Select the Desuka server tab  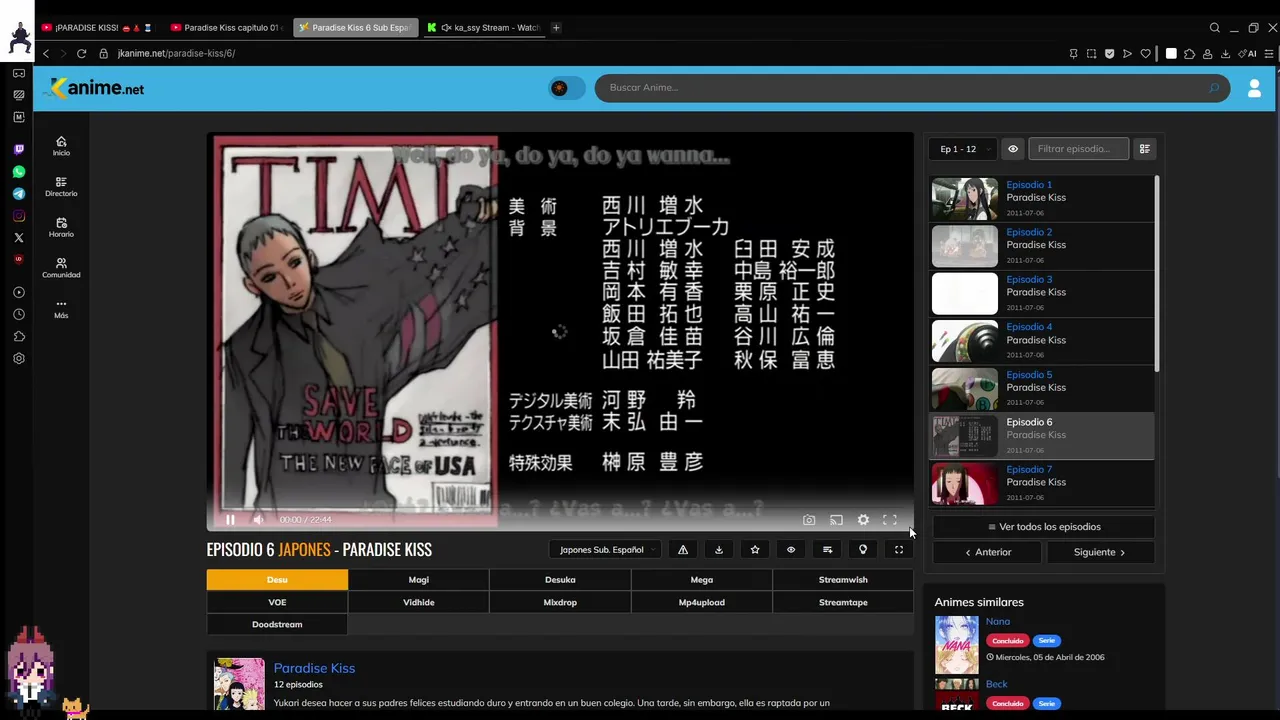(x=560, y=580)
